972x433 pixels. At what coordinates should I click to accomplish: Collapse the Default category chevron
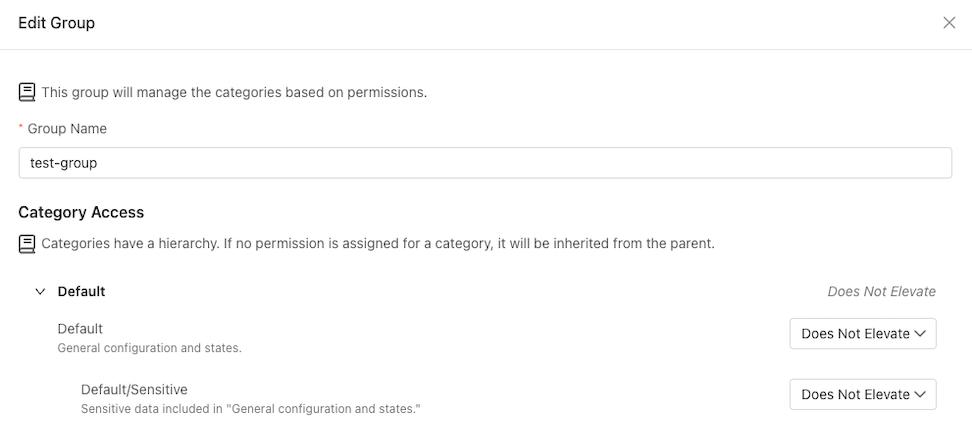pos(40,291)
